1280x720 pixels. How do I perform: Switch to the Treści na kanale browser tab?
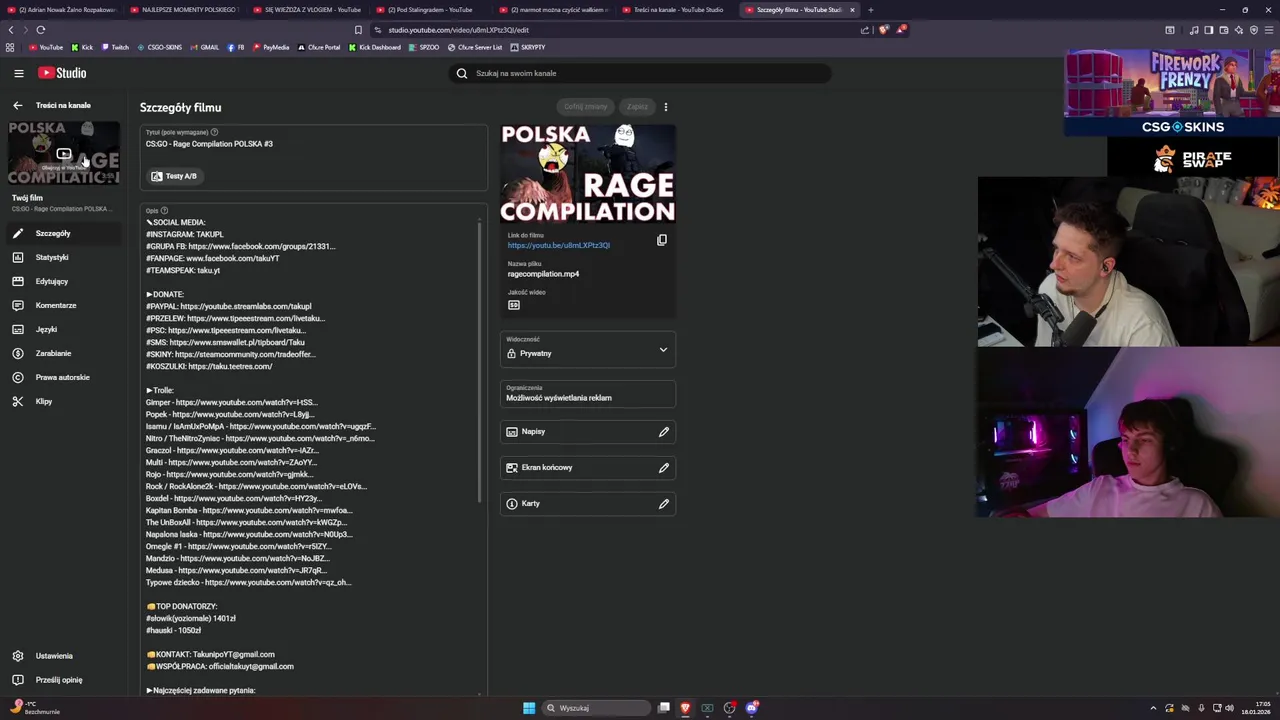point(678,9)
